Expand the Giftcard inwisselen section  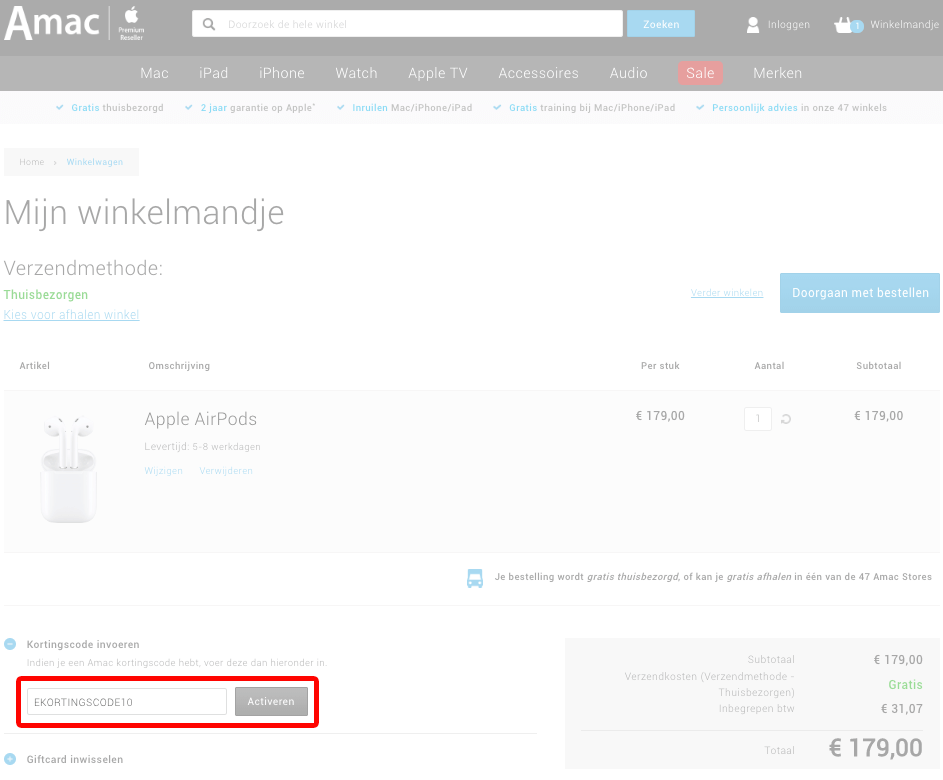click(x=10, y=759)
